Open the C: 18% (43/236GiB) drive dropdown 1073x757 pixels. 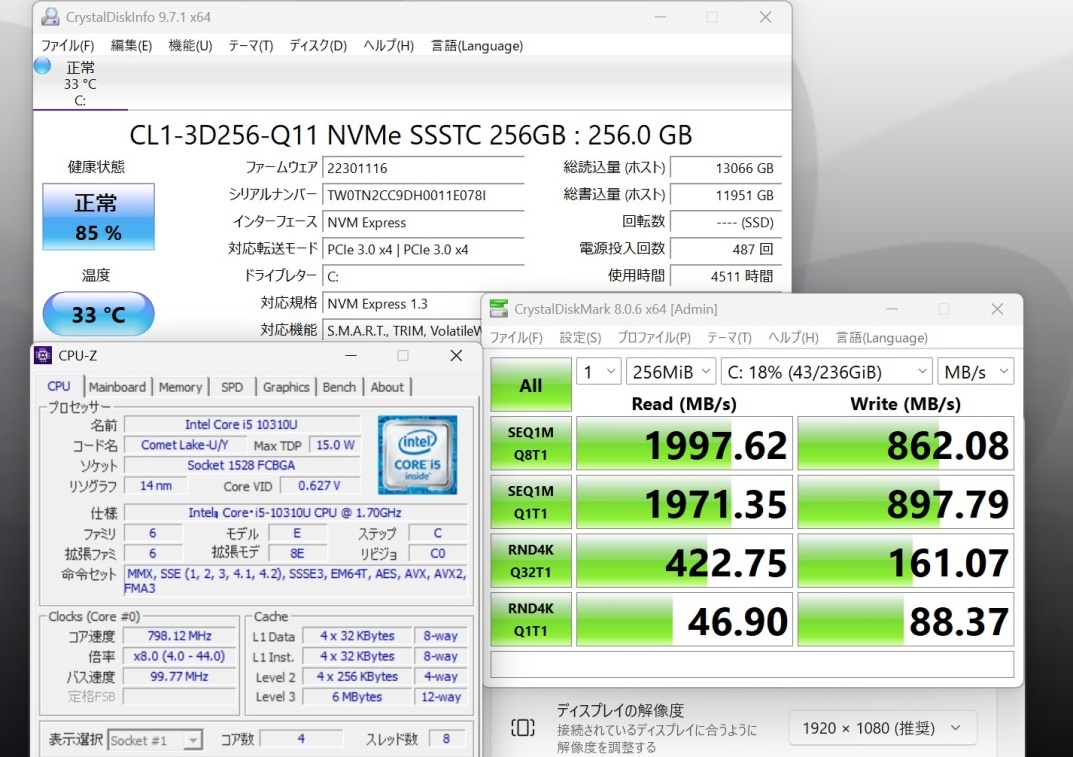tap(827, 372)
